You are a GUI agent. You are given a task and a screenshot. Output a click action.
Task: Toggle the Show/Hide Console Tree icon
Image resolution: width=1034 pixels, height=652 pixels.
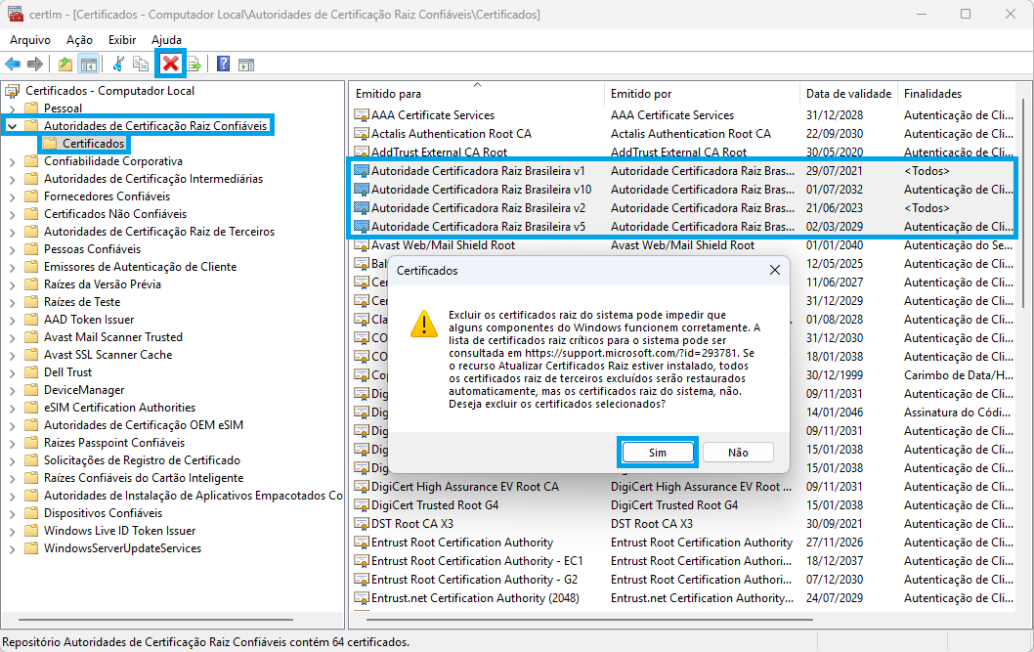point(89,64)
